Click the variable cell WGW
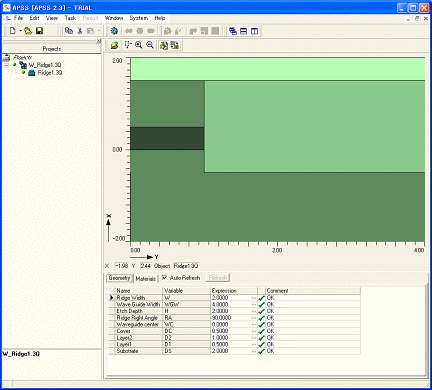432x390 pixels. pyautogui.click(x=186, y=305)
